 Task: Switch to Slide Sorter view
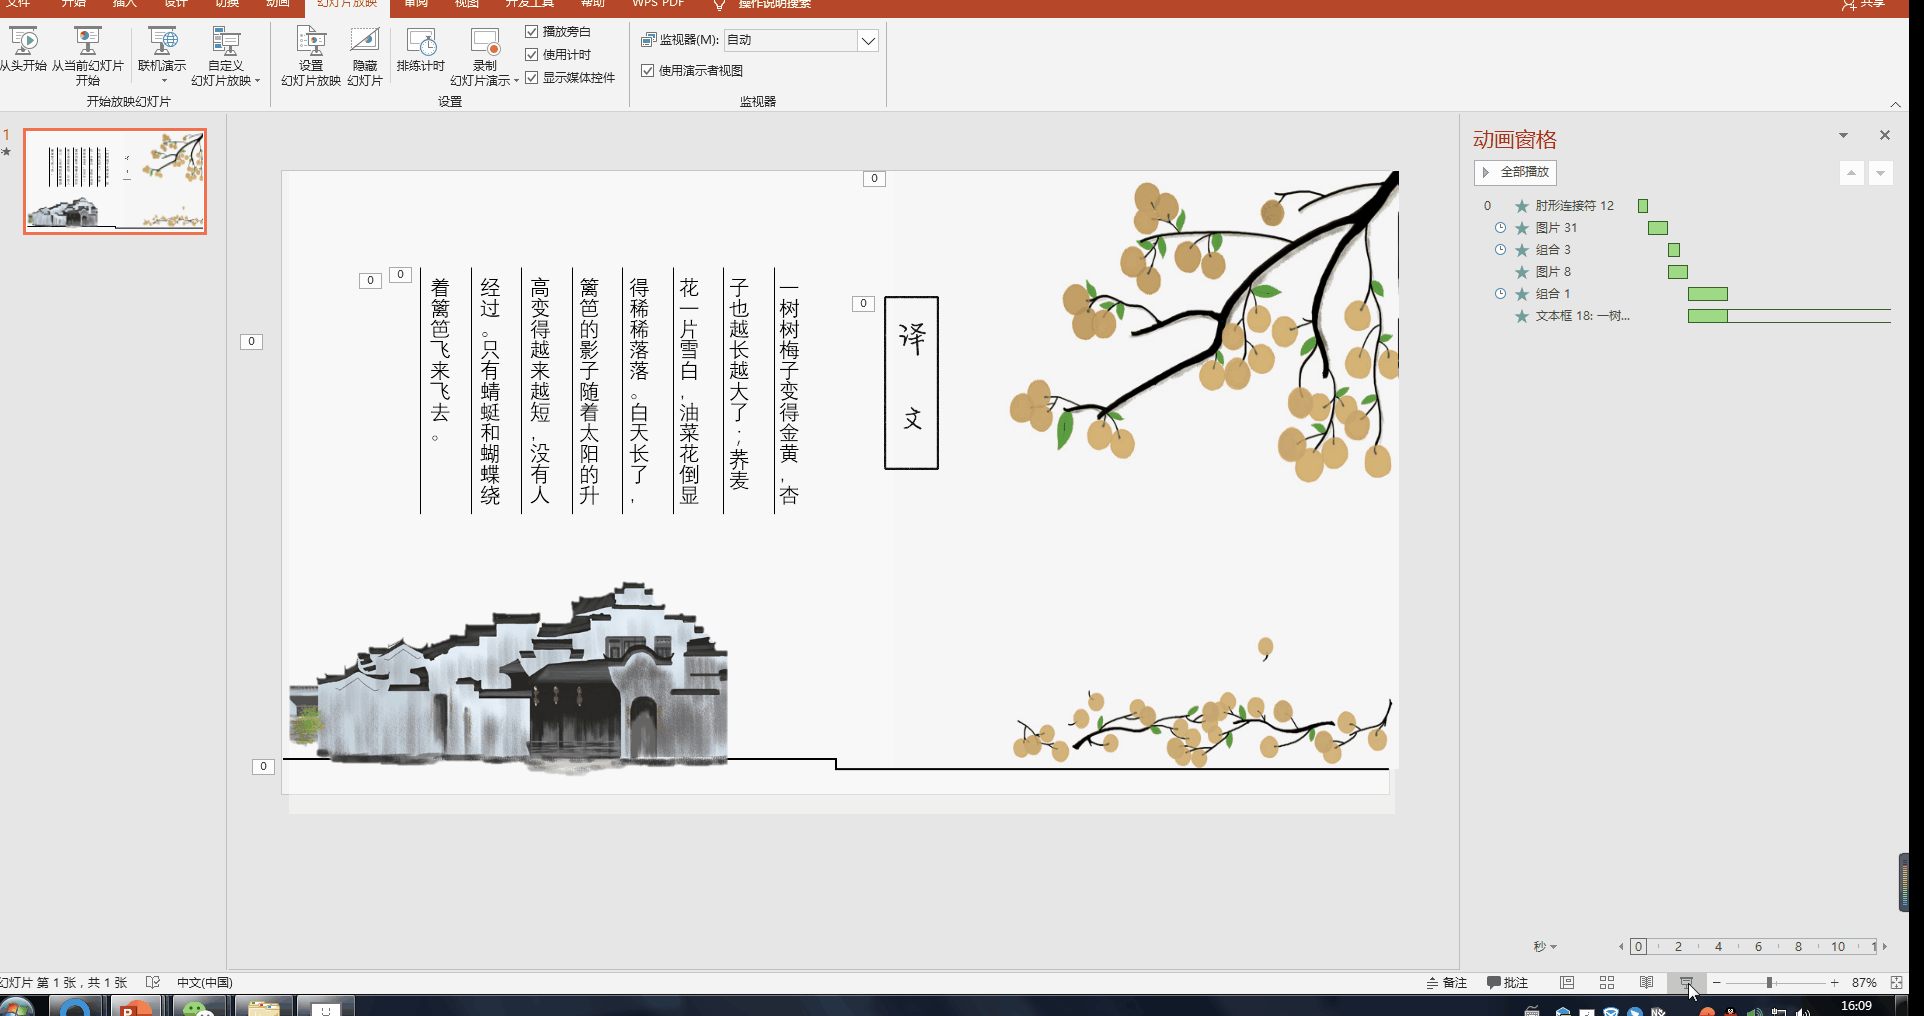tap(1607, 983)
